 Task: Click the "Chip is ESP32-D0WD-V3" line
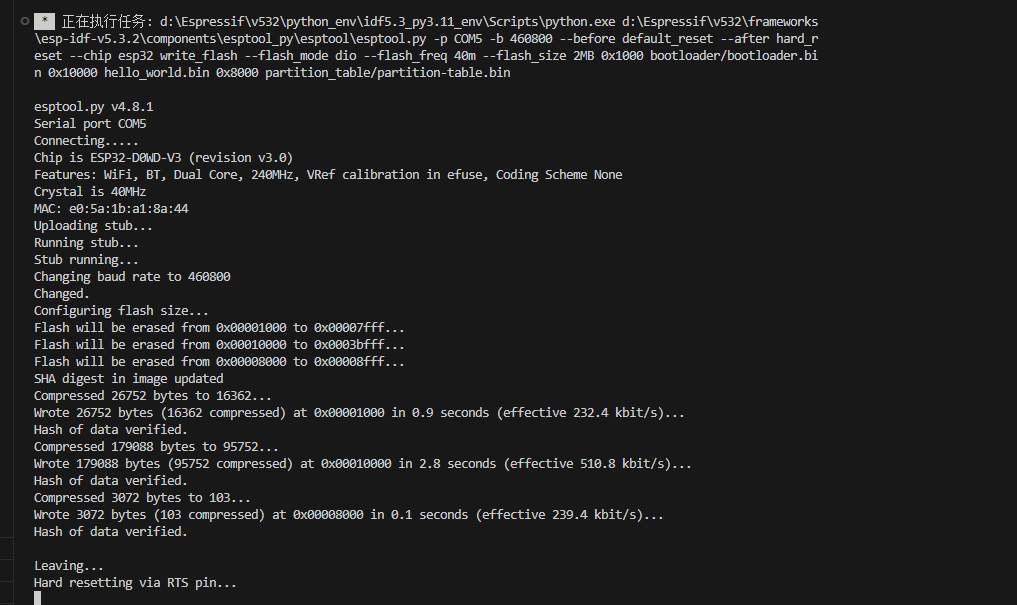[163, 157]
